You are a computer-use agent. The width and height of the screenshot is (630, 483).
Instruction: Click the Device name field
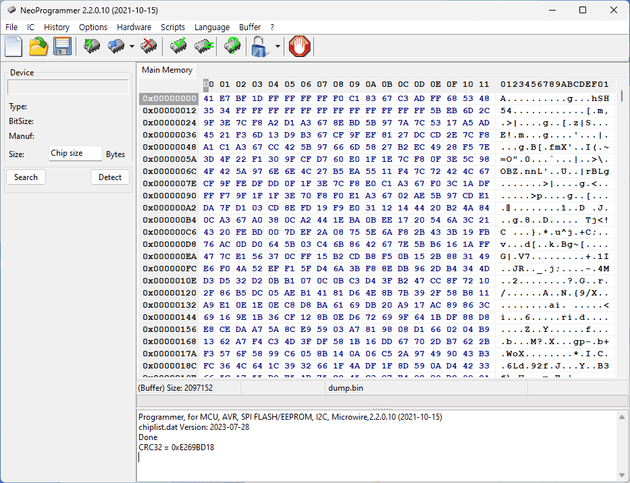tap(67, 87)
